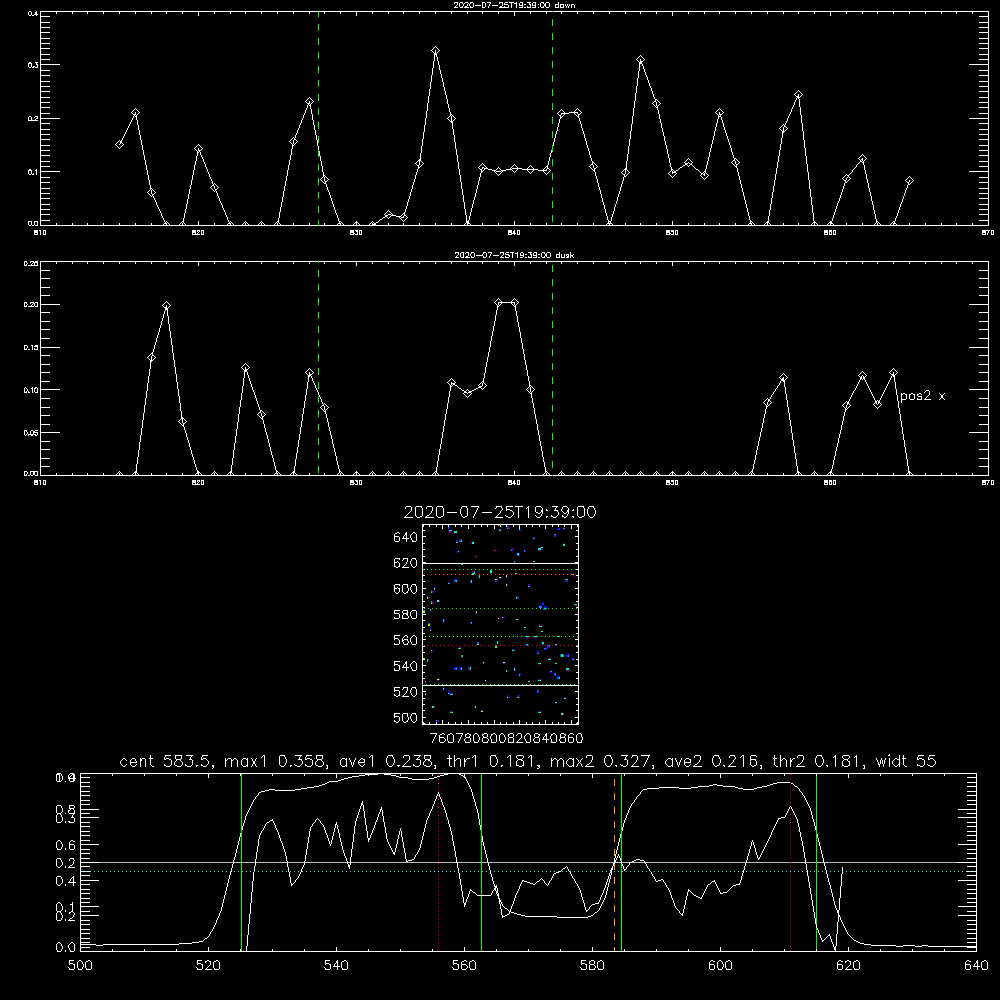Click the 640 label on the color image y-axis
This screenshot has width=1000, height=1000.
(x=406, y=537)
